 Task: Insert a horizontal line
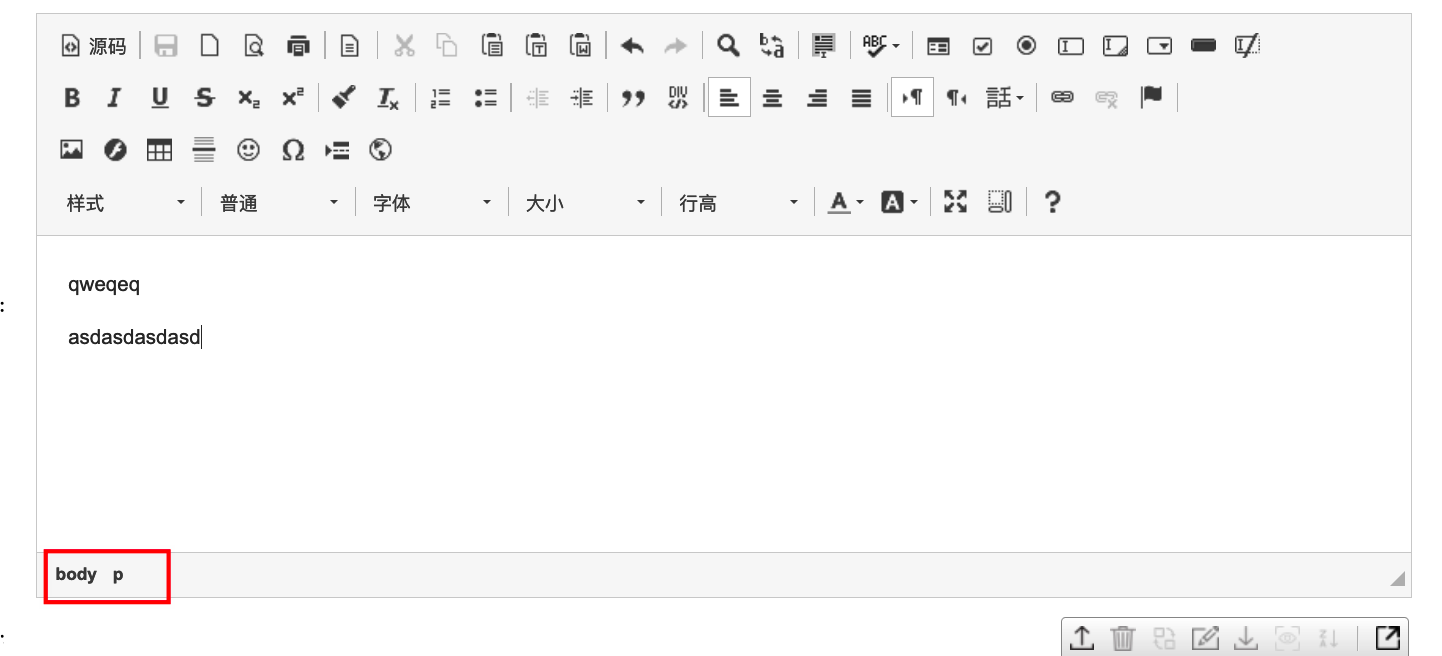(x=204, y=150)
